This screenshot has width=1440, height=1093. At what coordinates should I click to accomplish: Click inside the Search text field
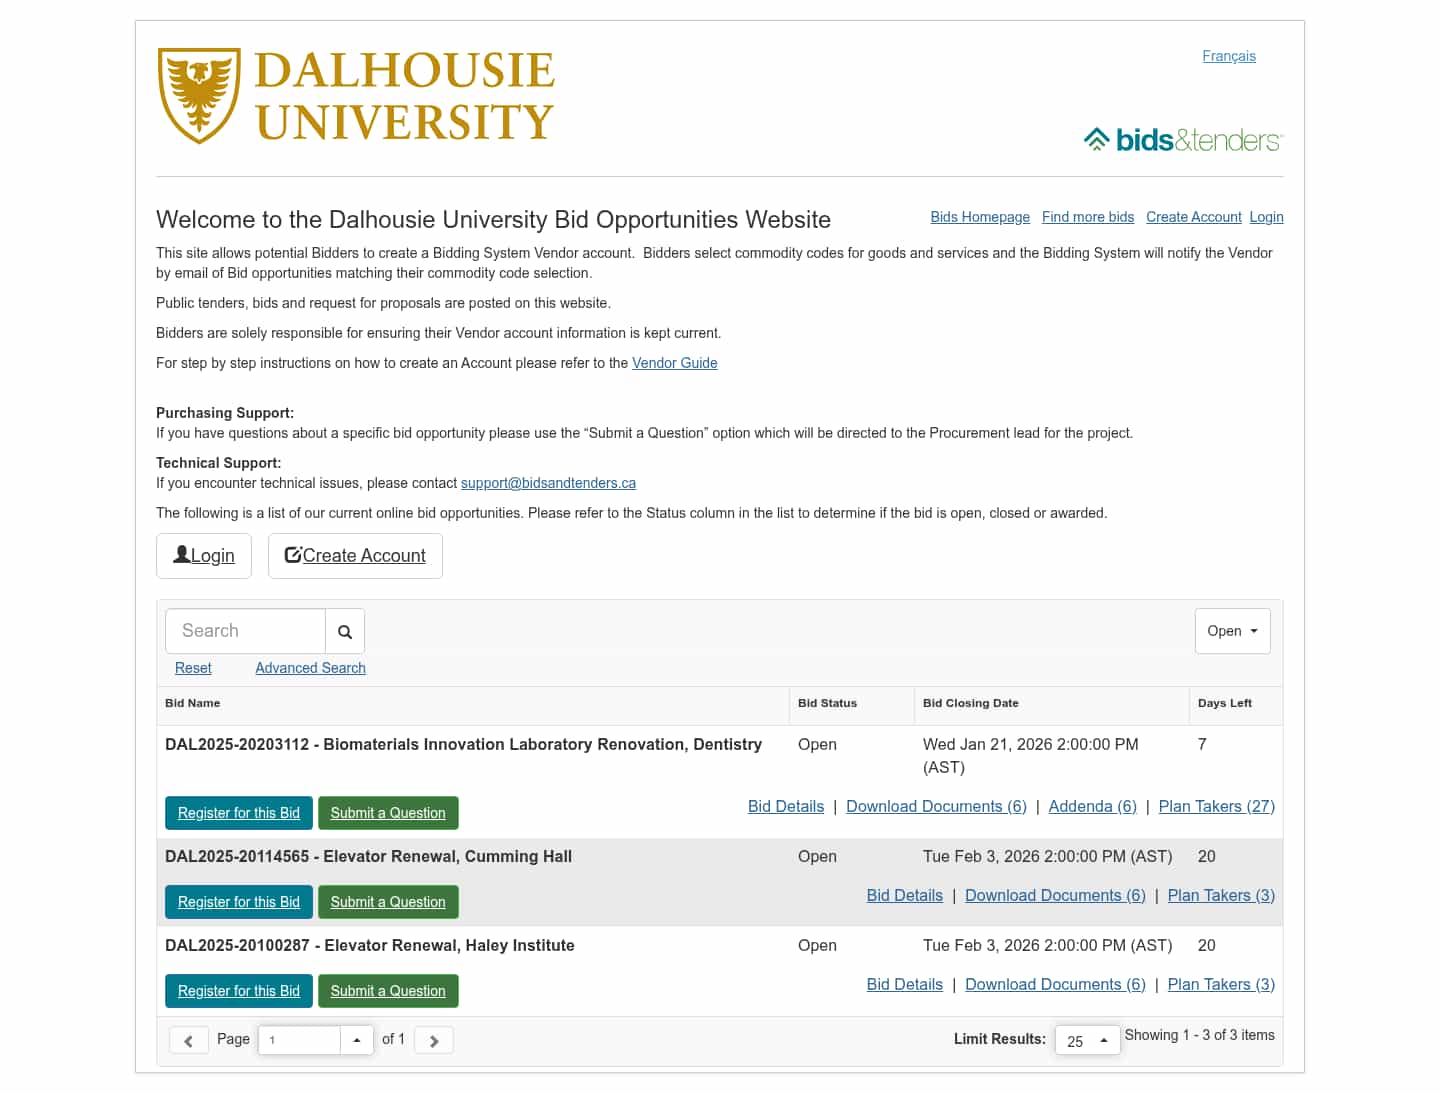coord(245,631)
